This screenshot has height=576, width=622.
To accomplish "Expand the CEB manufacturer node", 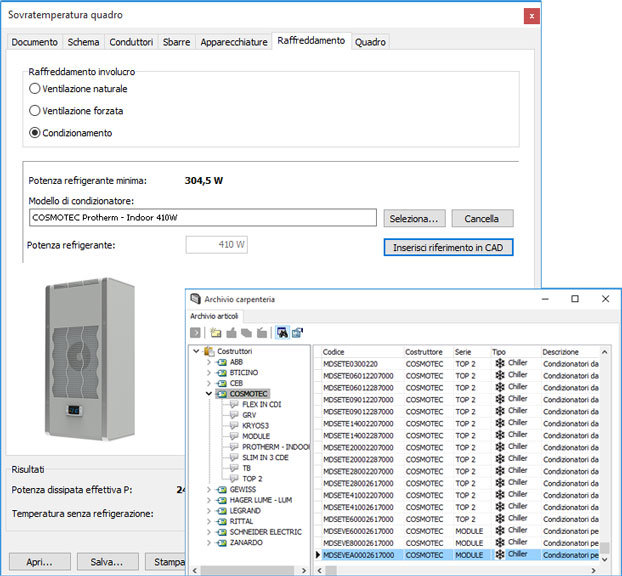I will [209, 383].
